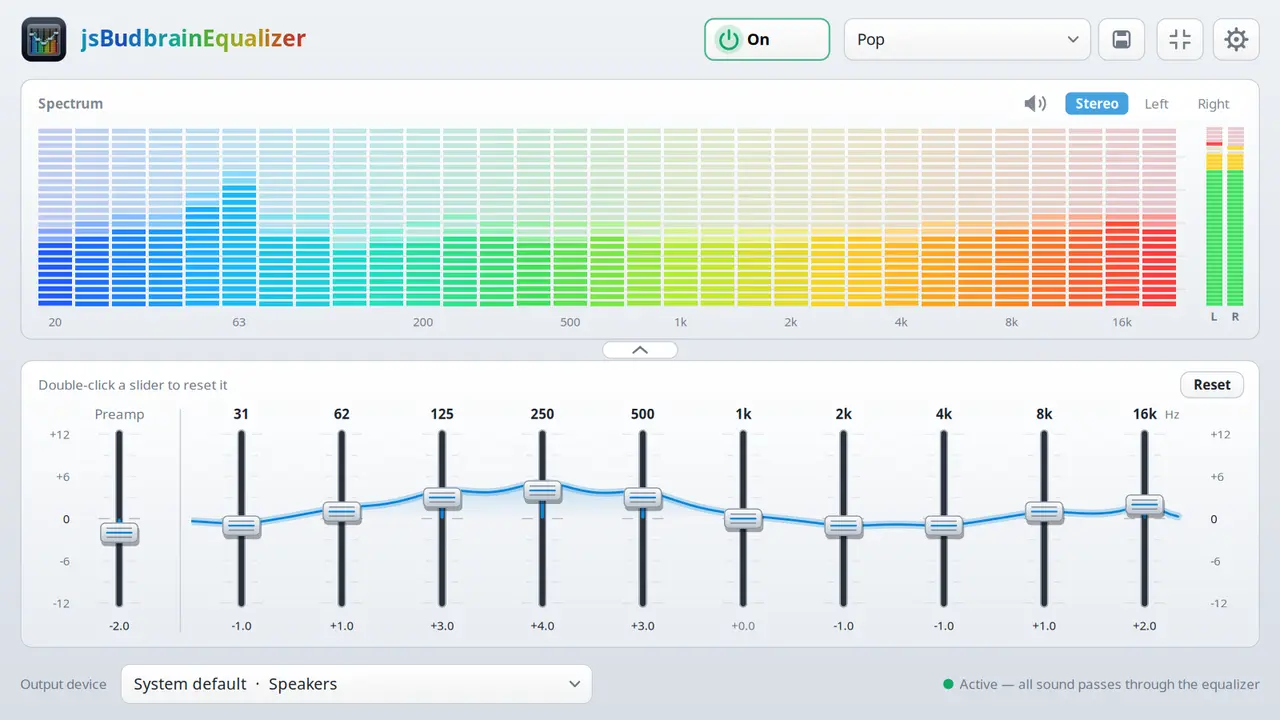Click the 4k band slider handle
1280x720 pixels.
coord(944,526)
